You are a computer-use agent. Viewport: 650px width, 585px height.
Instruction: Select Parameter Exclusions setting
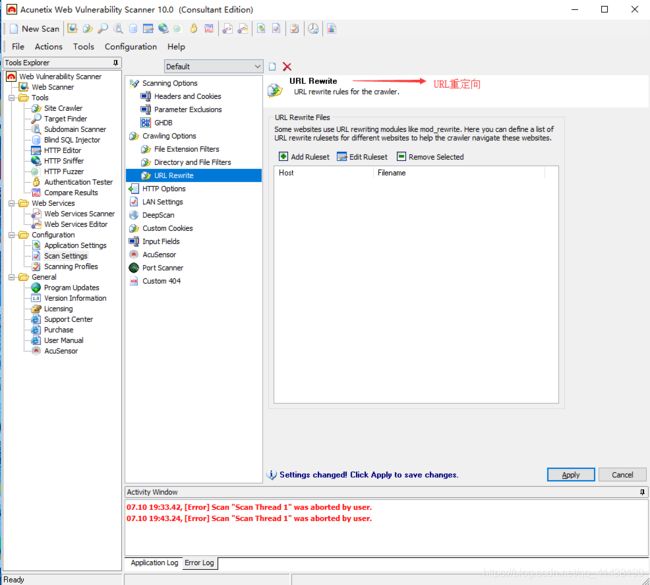pyautogui.click(x=188, y=109)
